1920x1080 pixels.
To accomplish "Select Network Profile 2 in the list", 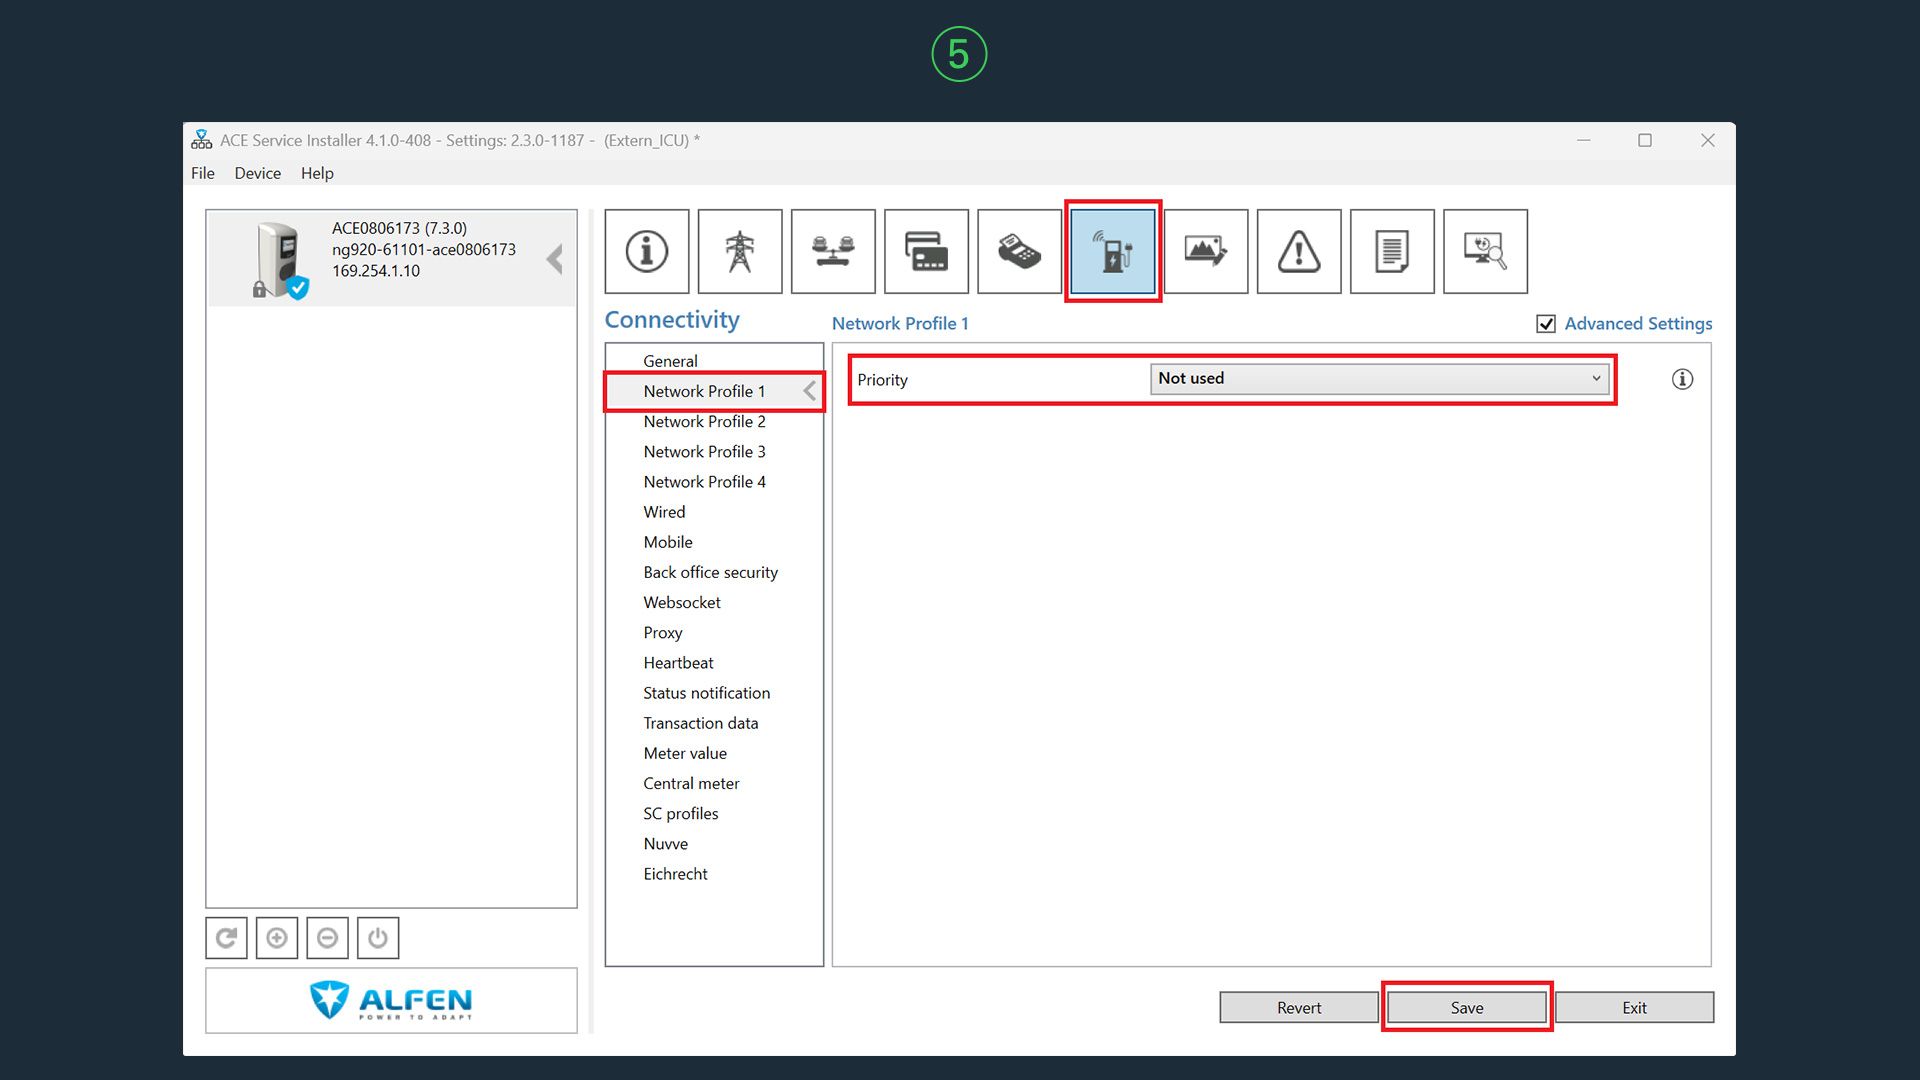I will [704, 421].
